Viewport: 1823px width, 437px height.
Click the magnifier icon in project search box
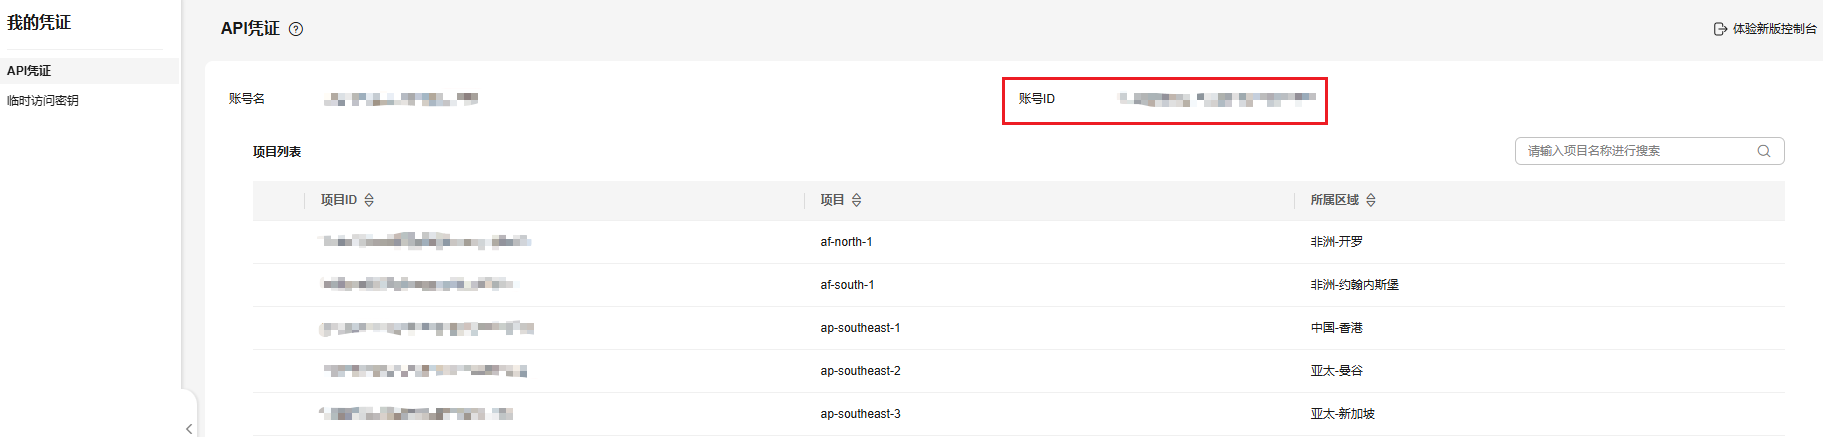pos(1764,151)
